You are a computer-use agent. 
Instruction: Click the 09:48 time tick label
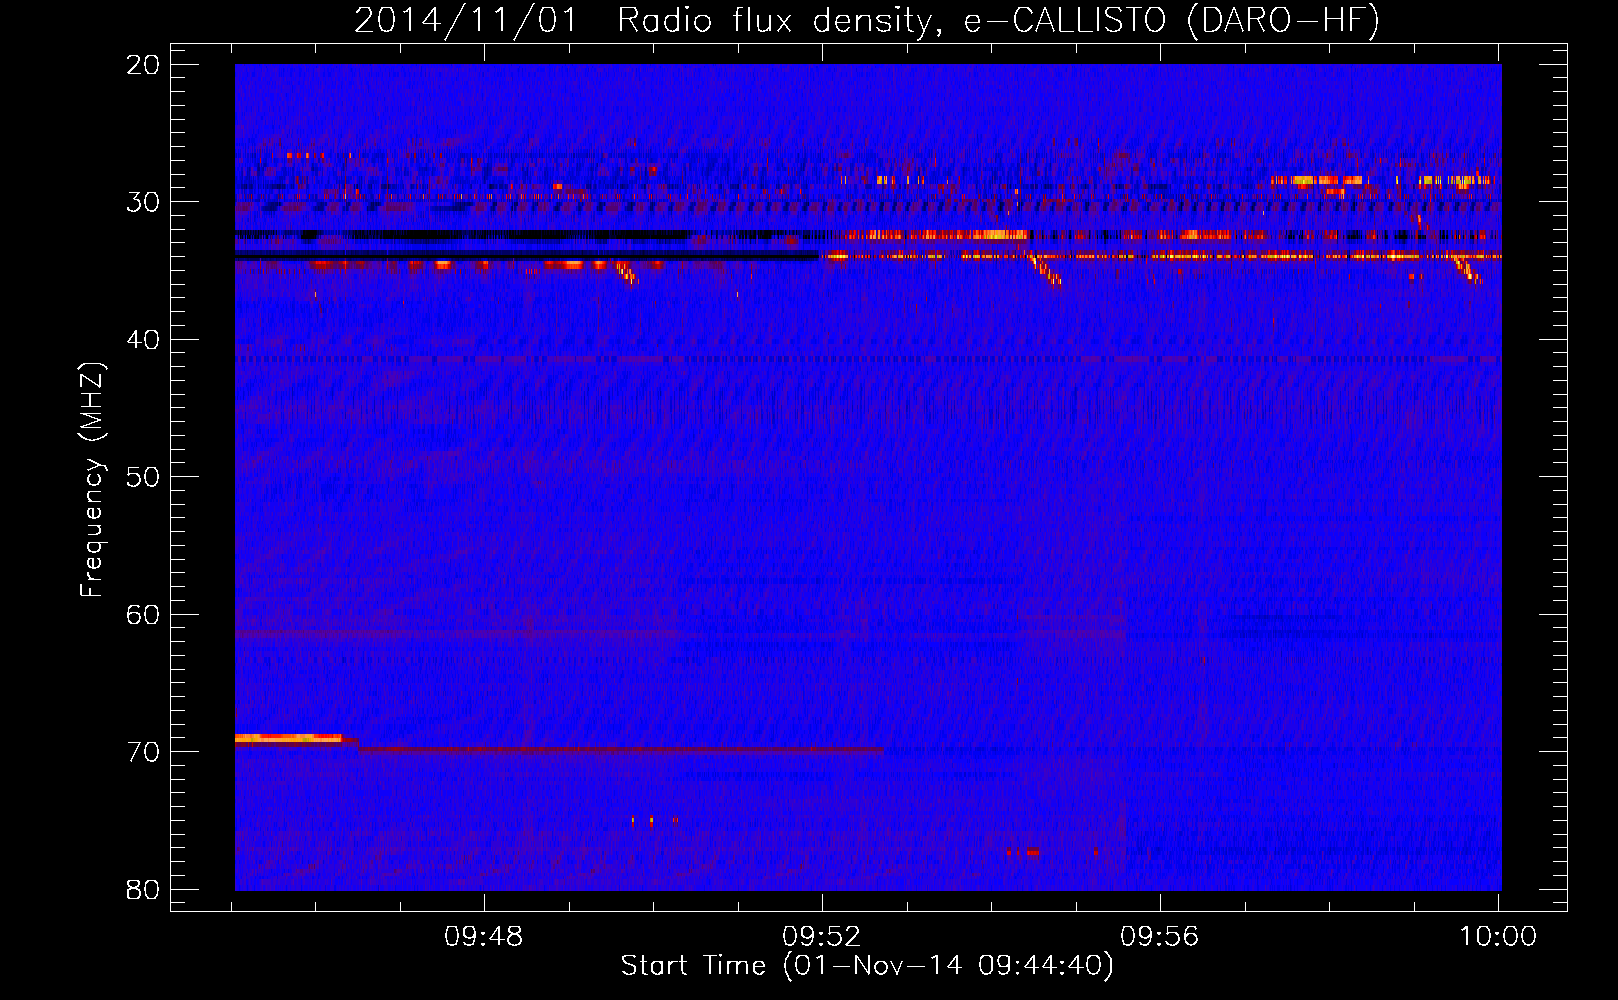(485, 937)
